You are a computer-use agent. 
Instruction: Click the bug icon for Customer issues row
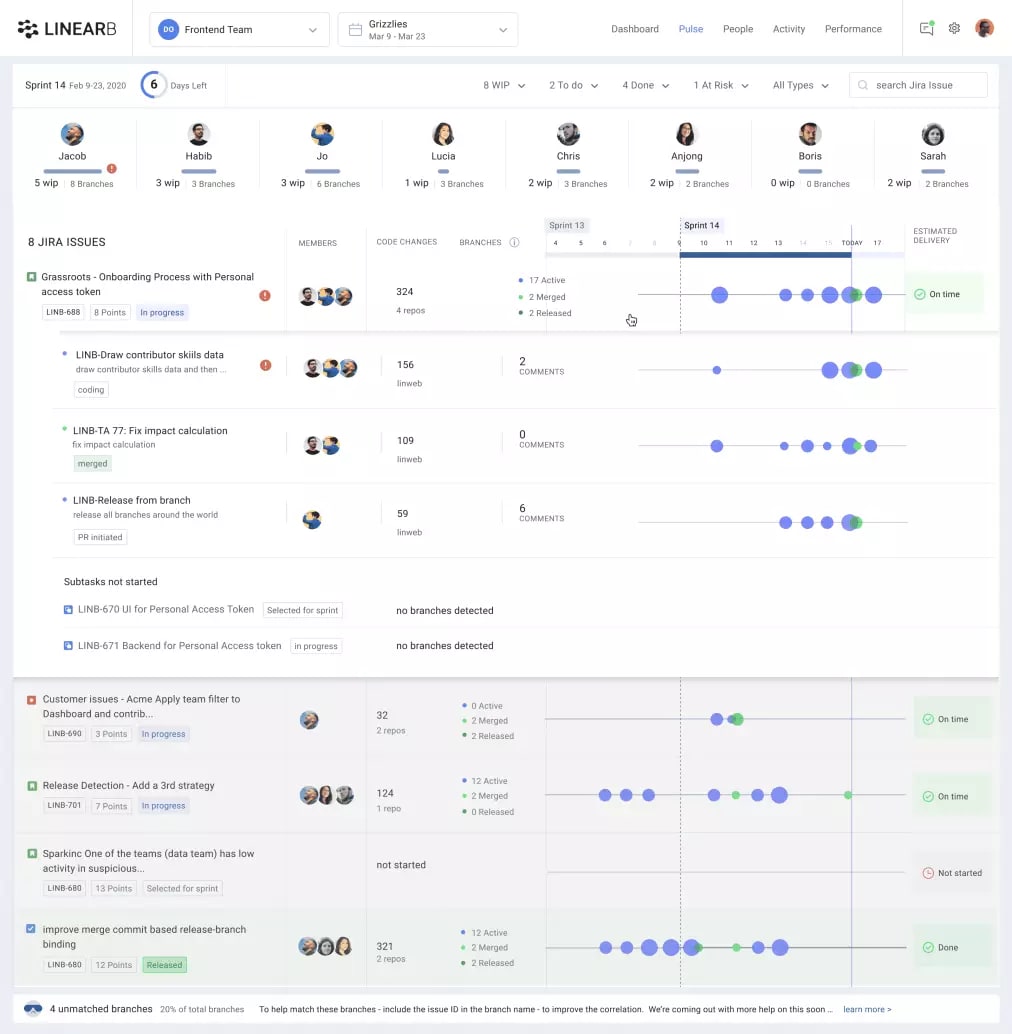click(x=31, y=700)
